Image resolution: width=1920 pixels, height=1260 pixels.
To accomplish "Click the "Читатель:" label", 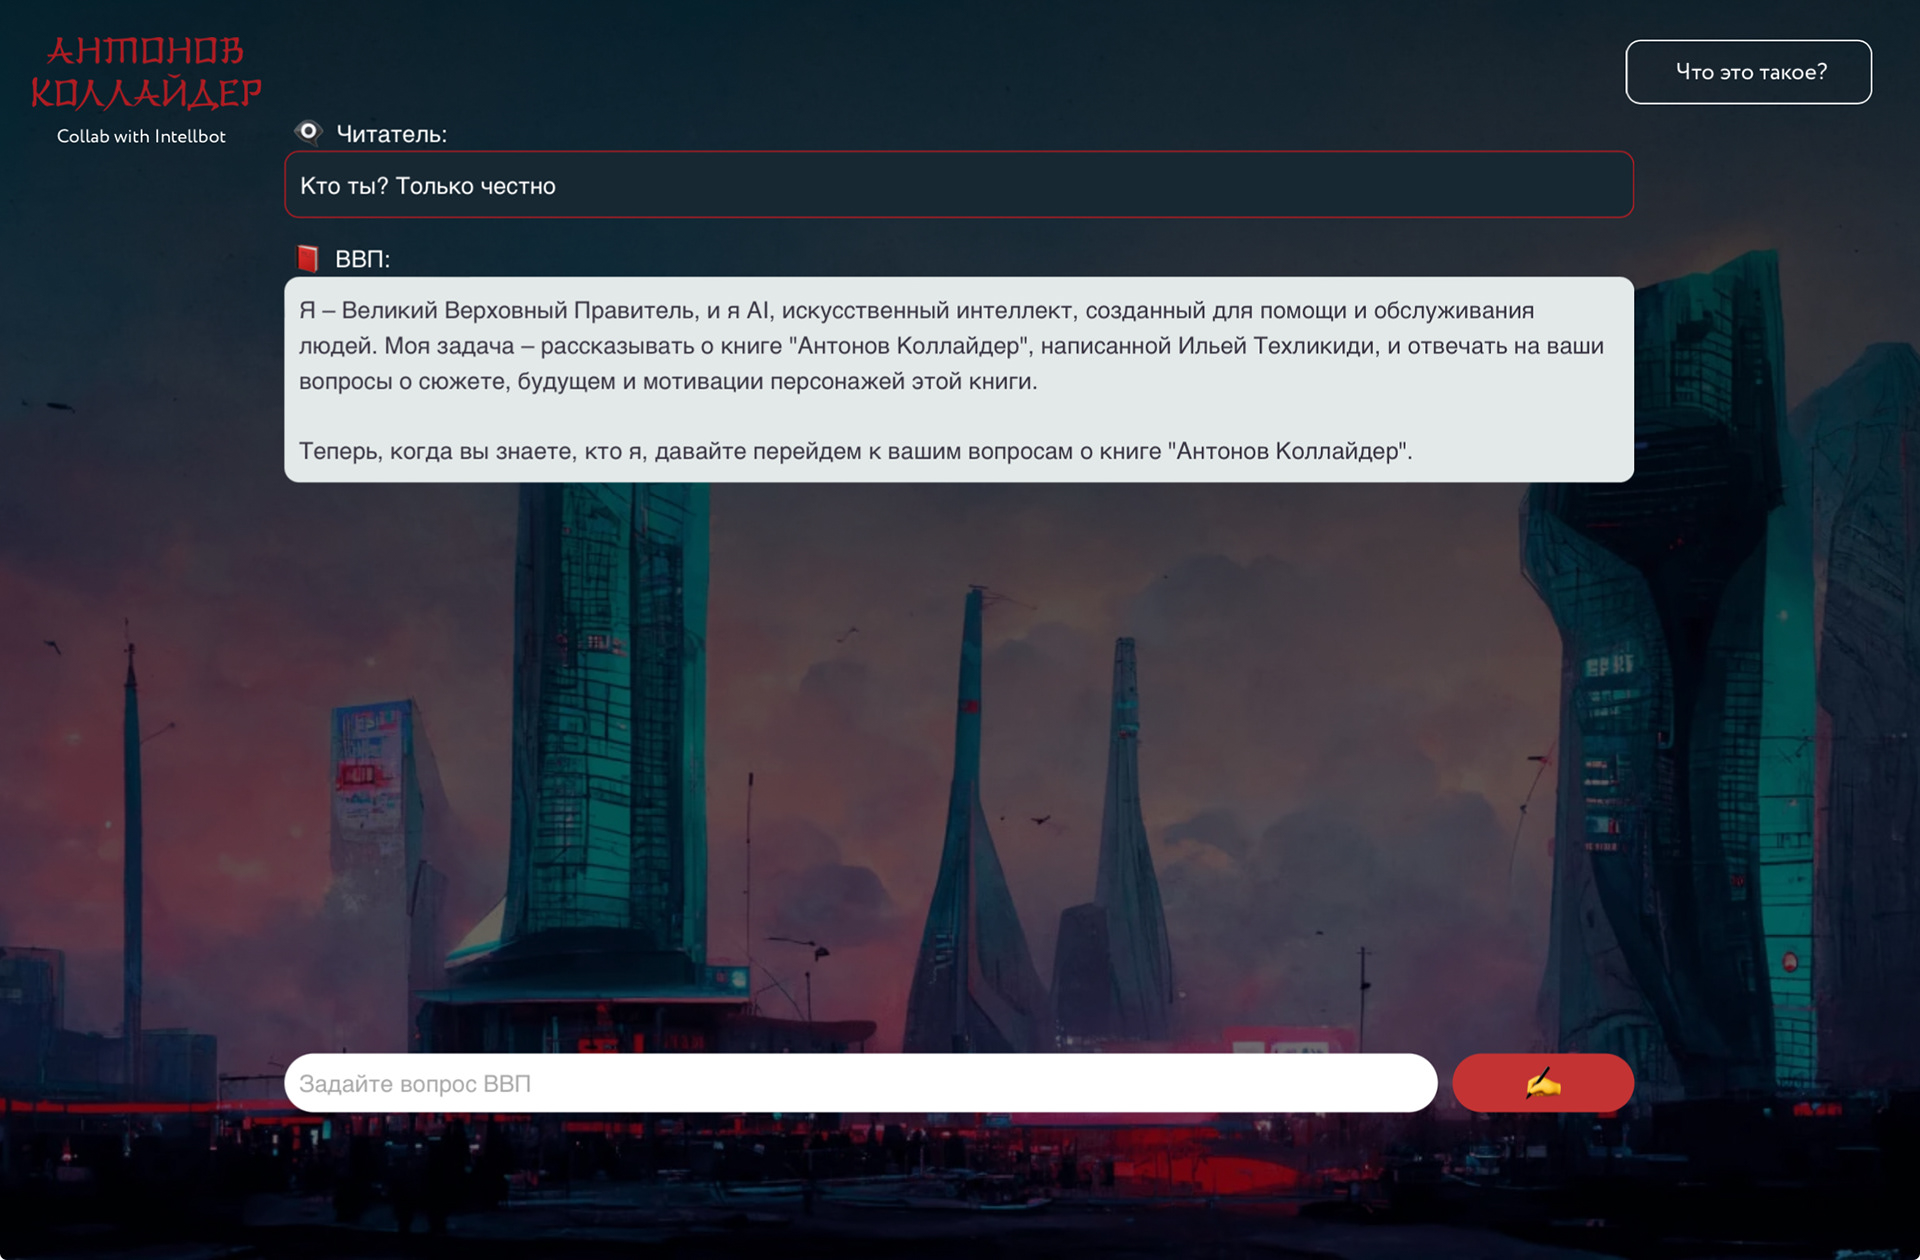I will 391,134.
